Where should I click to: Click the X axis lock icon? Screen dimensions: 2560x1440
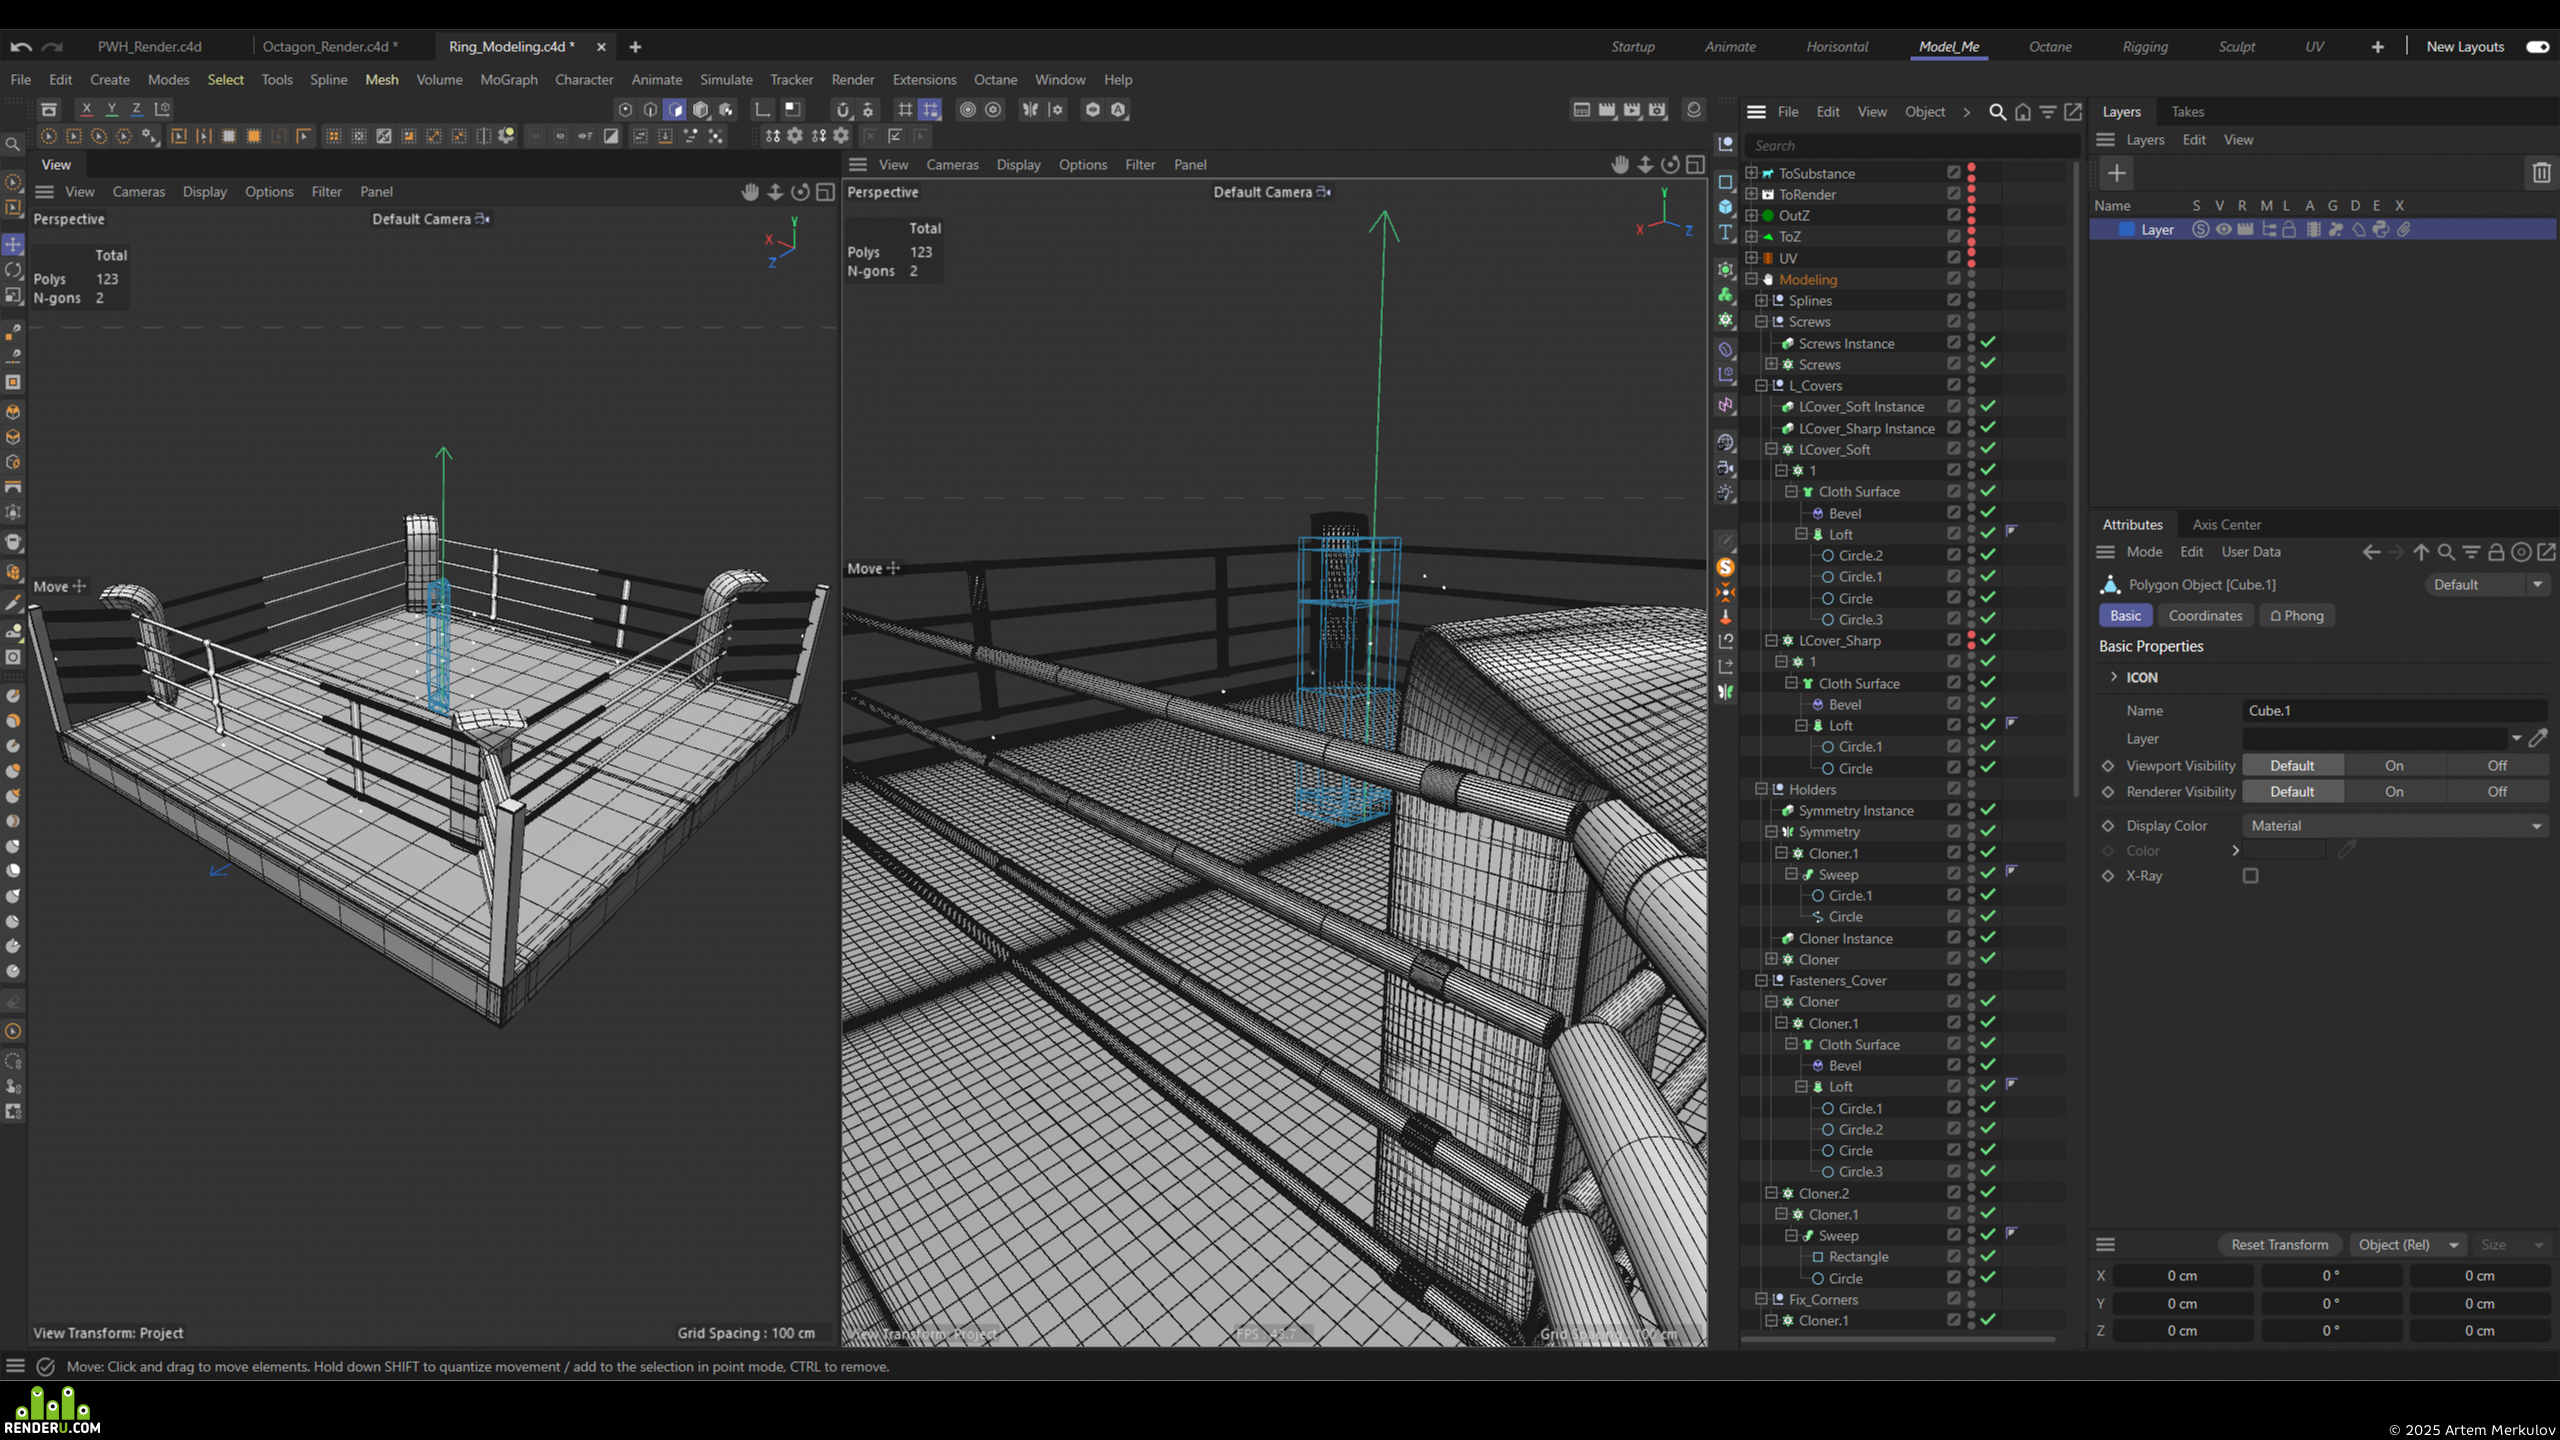(87, 109)
